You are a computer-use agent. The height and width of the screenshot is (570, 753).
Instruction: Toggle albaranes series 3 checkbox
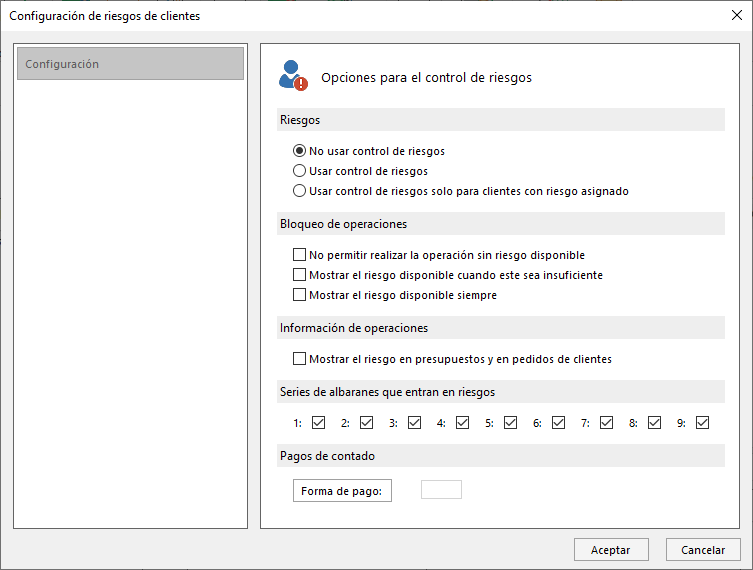coord(414,423)
